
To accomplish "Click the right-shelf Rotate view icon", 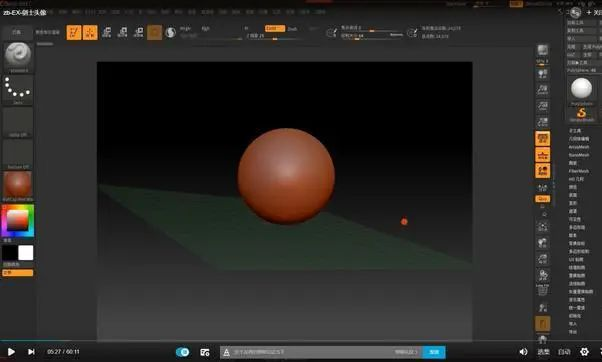I will [542, 276].
